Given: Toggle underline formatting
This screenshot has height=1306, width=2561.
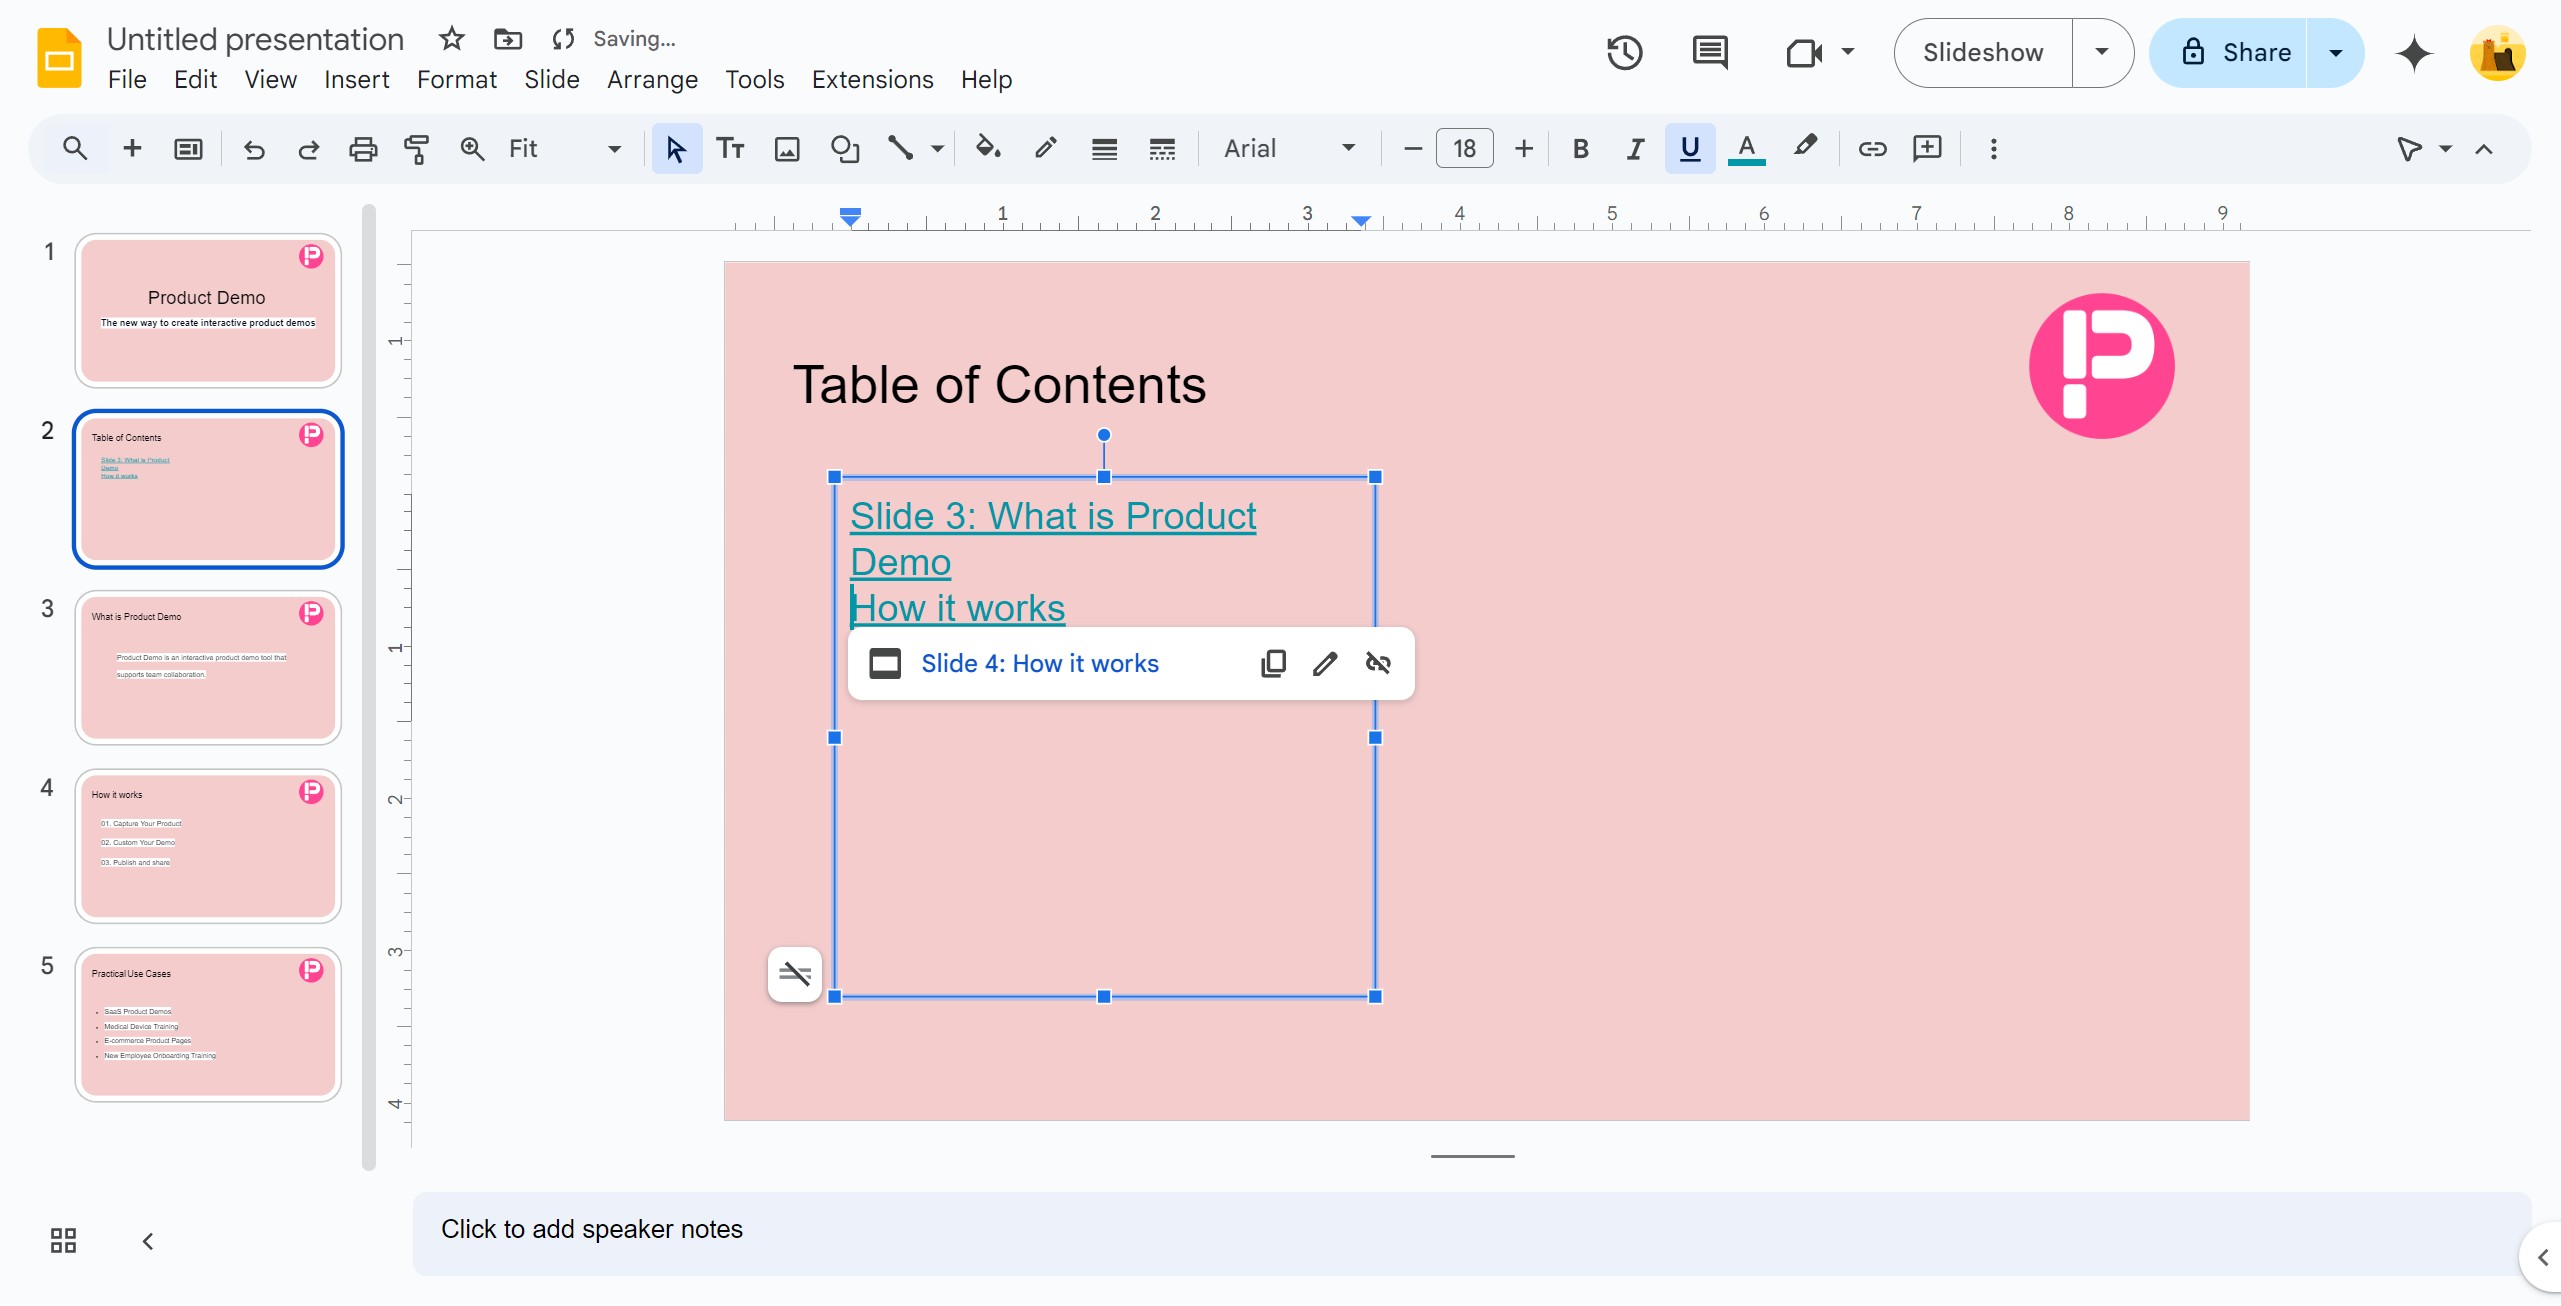Looking at the screenshot, I should click(1690, 149).
